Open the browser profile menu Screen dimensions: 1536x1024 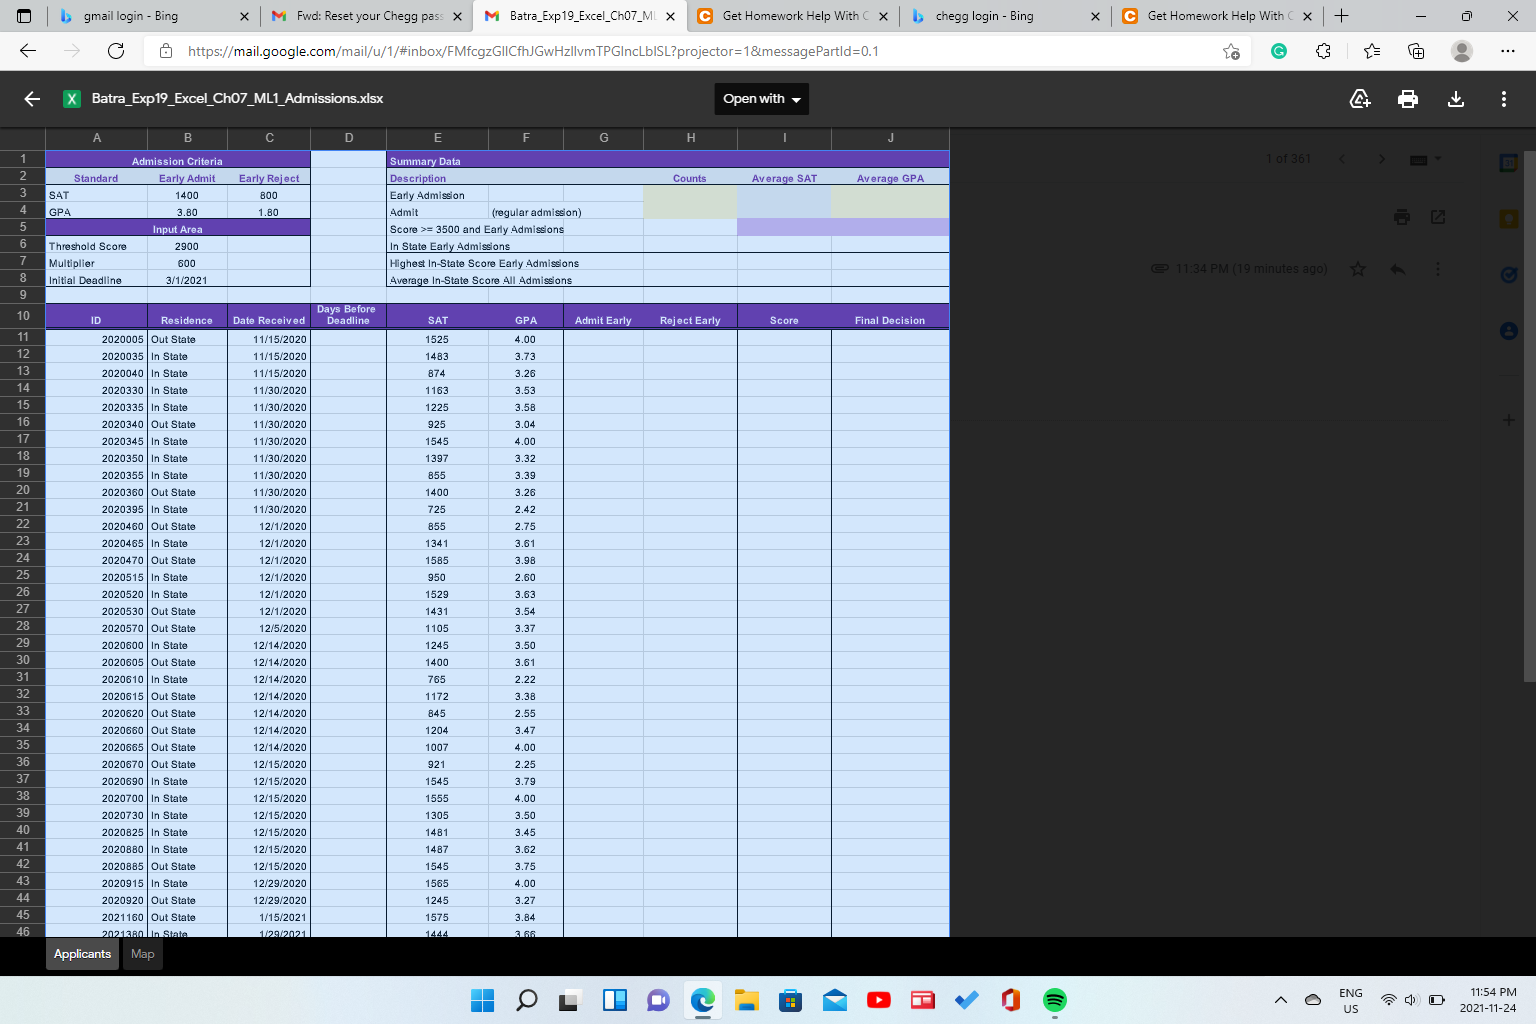point(1462,51)
